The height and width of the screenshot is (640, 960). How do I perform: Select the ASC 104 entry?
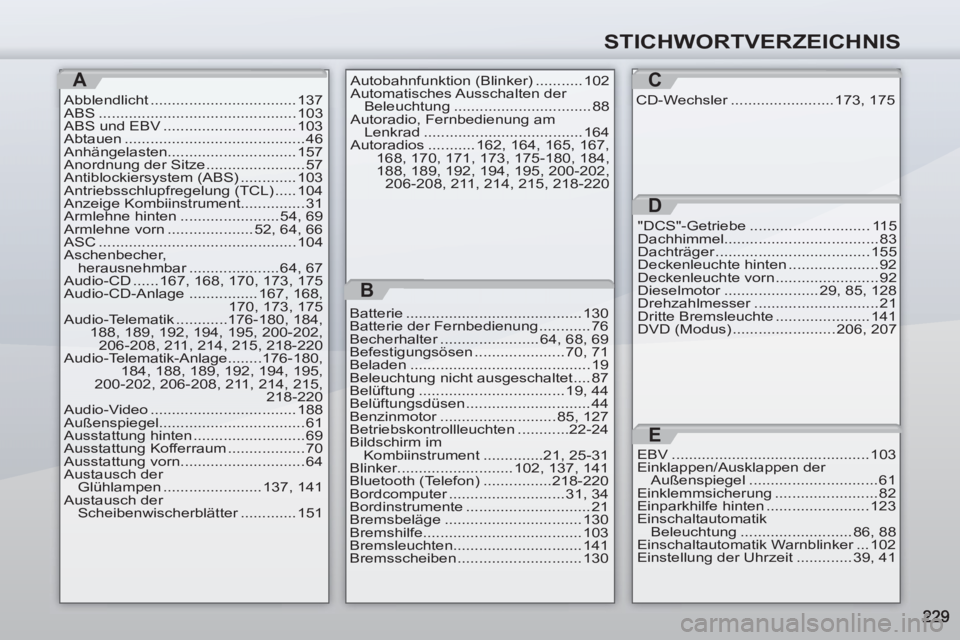tap(193, 242)
